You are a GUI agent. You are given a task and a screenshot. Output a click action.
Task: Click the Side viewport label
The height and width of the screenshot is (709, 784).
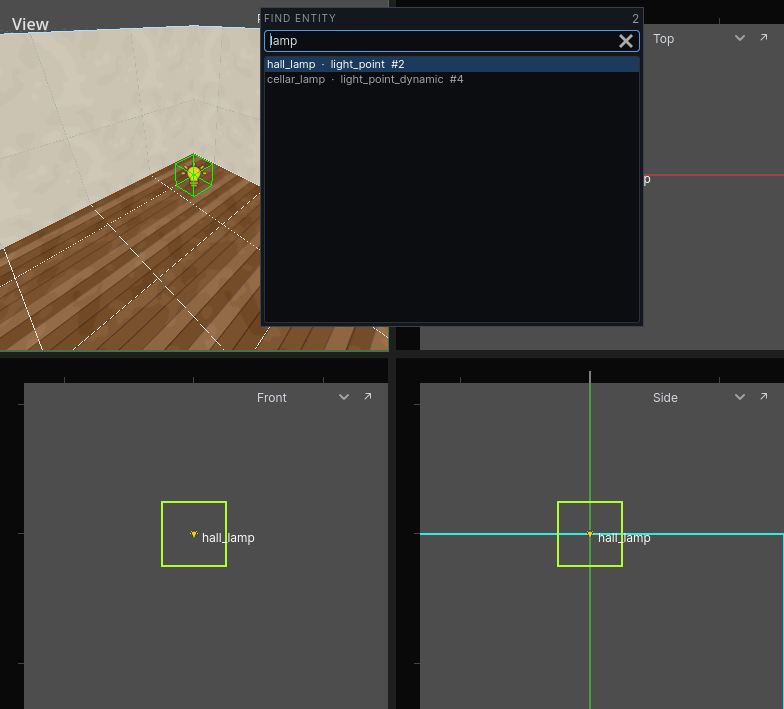(x=665, y=398)
